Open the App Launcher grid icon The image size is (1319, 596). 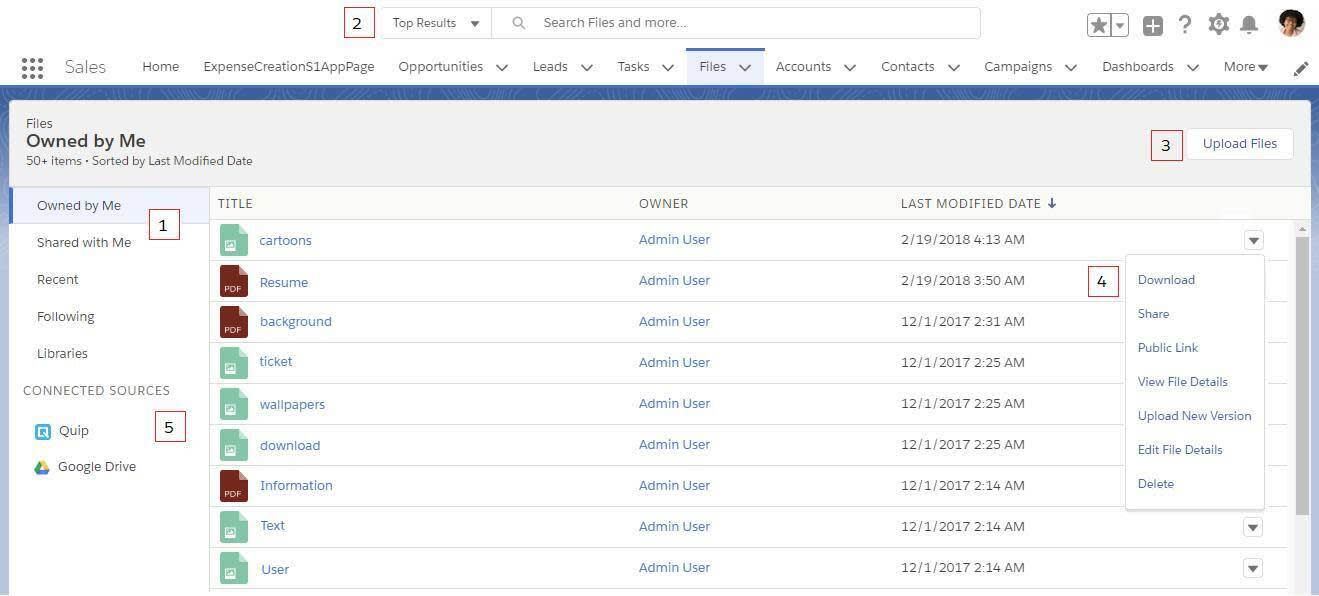pyautogui.click(x=32, y=67)
